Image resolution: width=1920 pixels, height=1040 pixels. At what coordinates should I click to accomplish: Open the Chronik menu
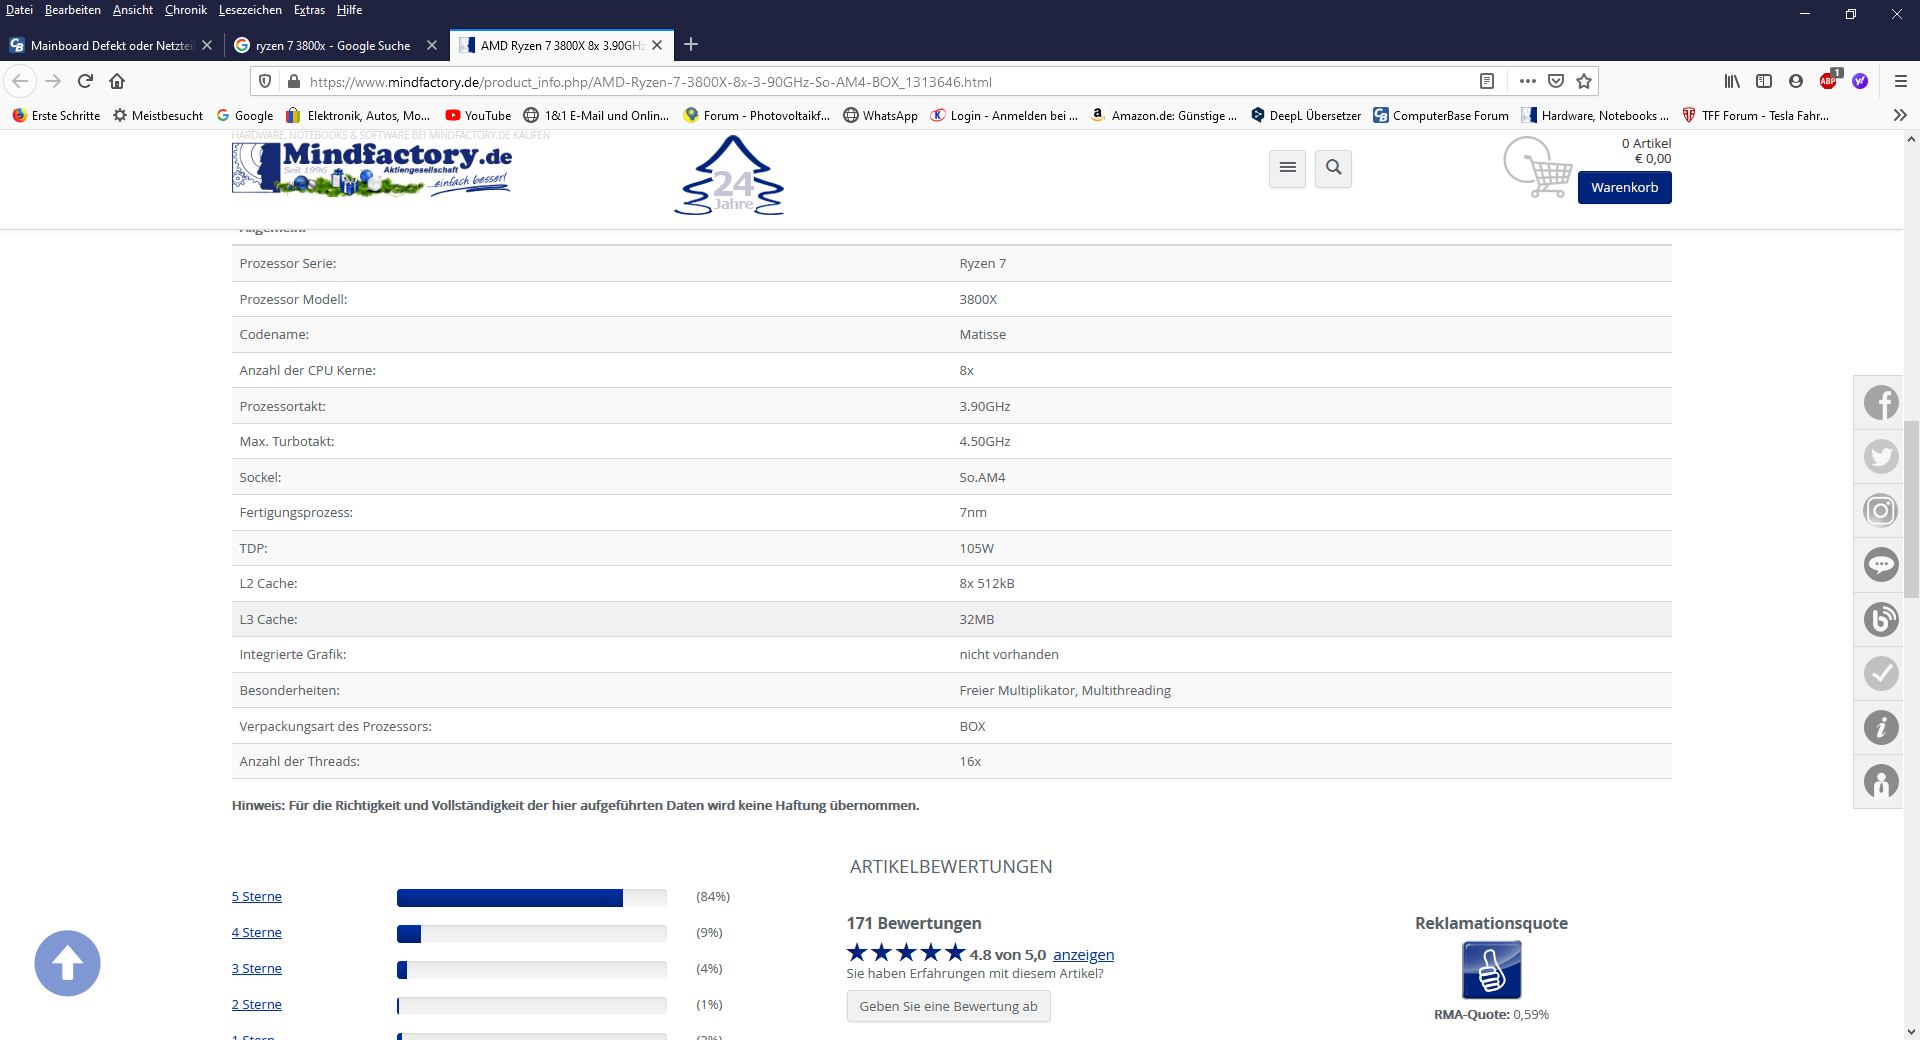(x=186, y=10)
